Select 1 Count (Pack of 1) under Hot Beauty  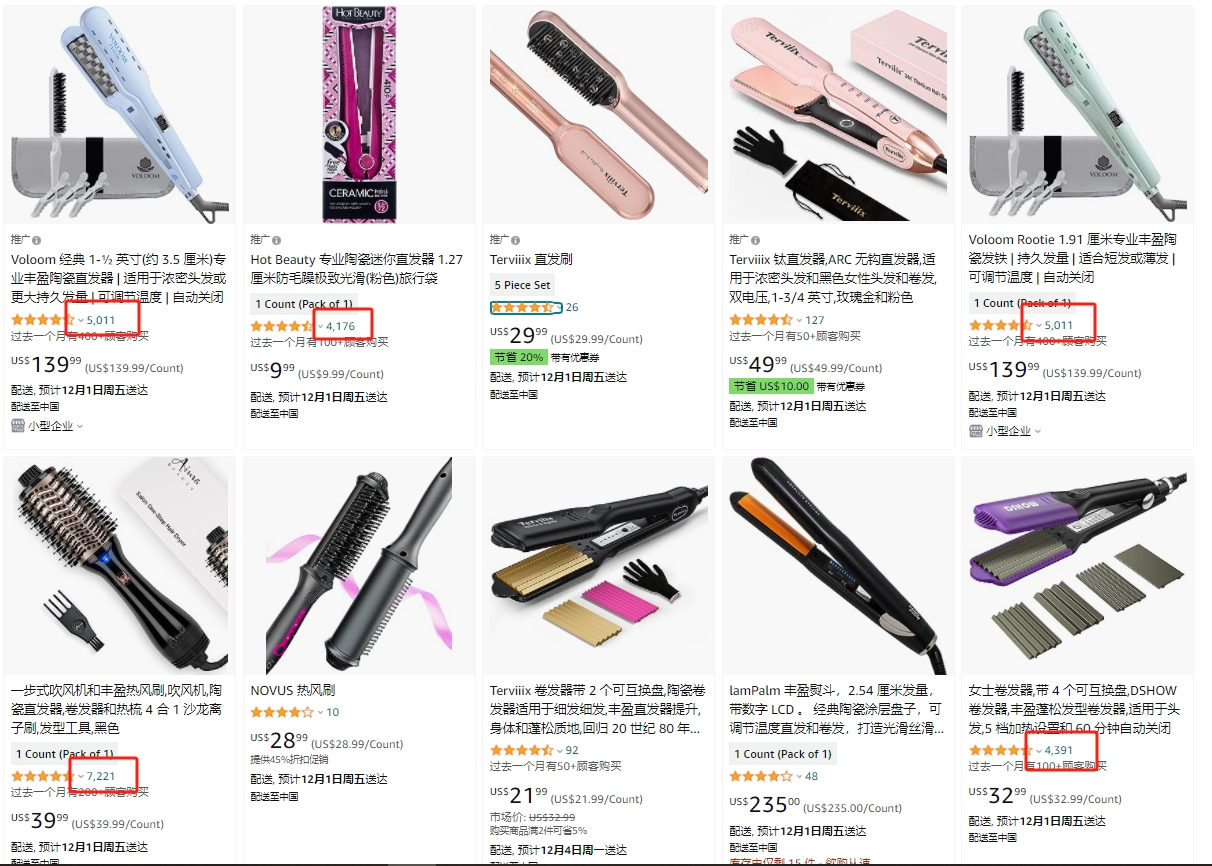point(302,304)
